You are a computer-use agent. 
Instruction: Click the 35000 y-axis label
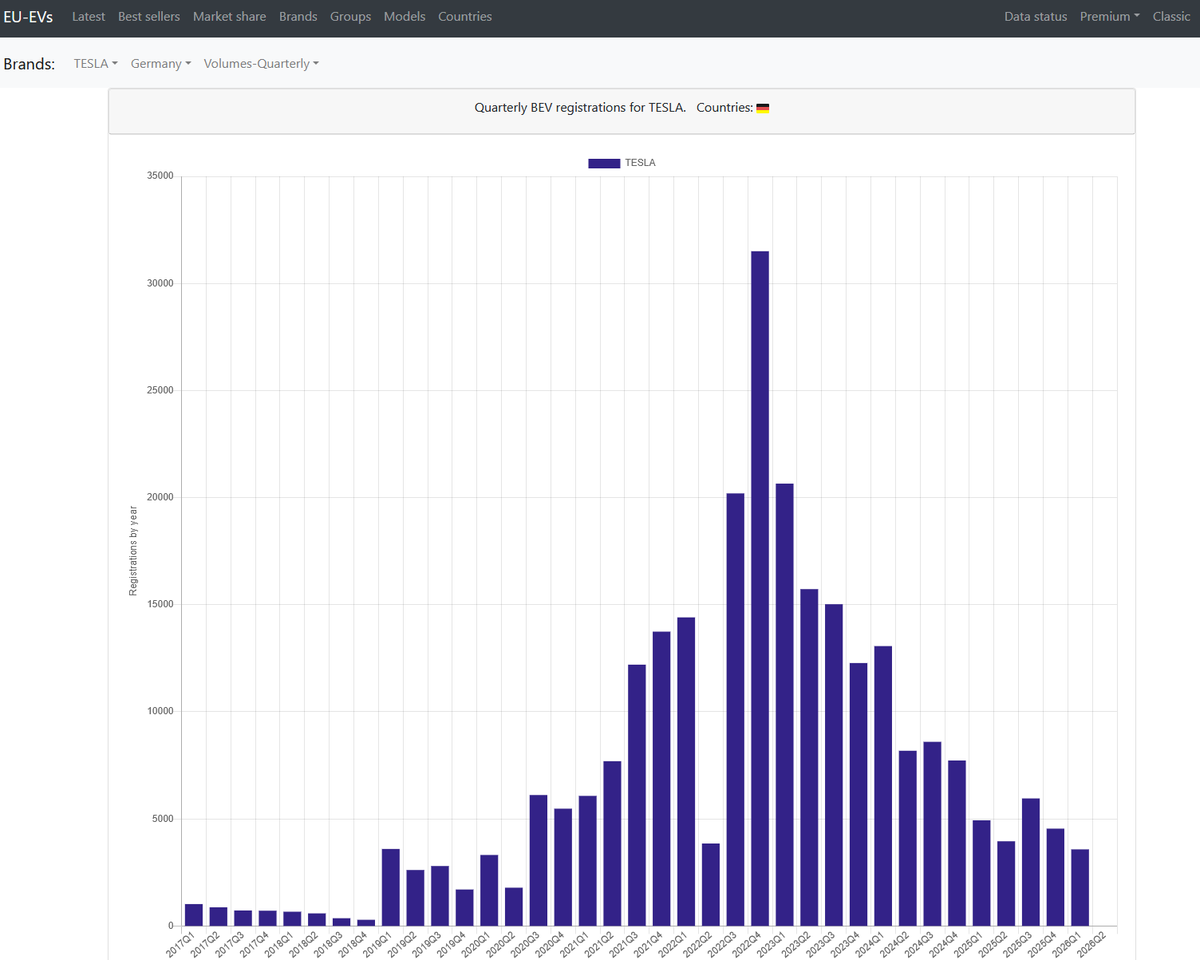coord(160,176)
